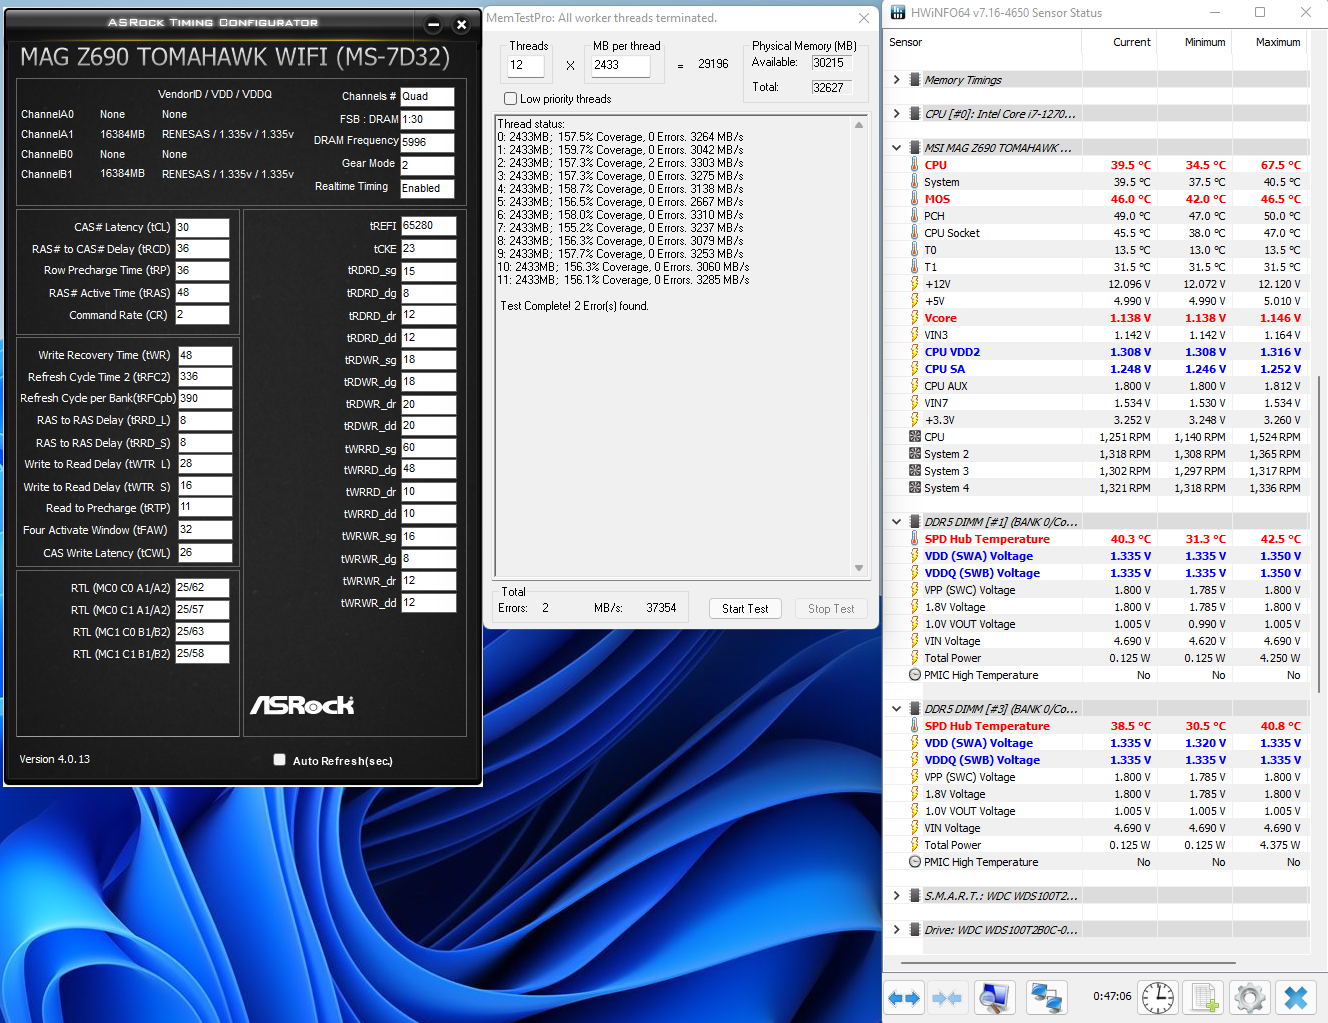Screen dimensions: 1328x1023
Task: Expand the S.M.A.R.T. WDC sensor group
Action: coord(897,896)
